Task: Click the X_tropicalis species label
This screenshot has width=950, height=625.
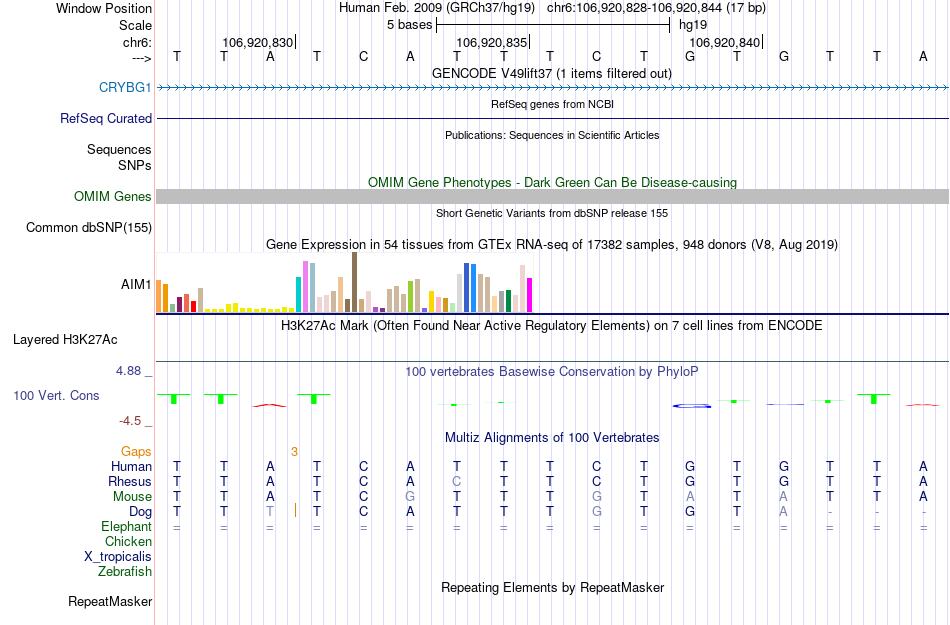Action: point(118,557)
